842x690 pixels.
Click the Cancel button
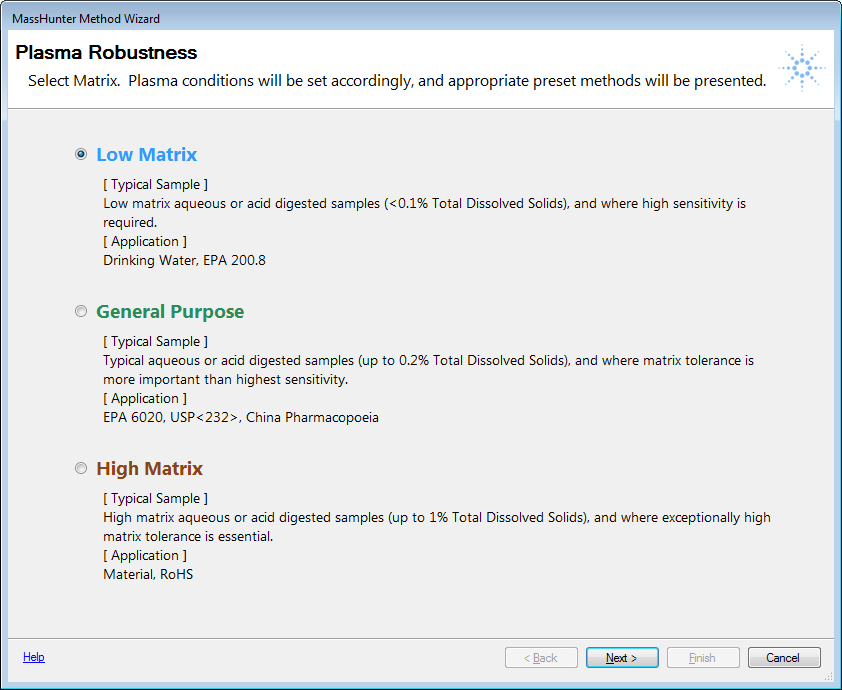[x=784, y=658]
